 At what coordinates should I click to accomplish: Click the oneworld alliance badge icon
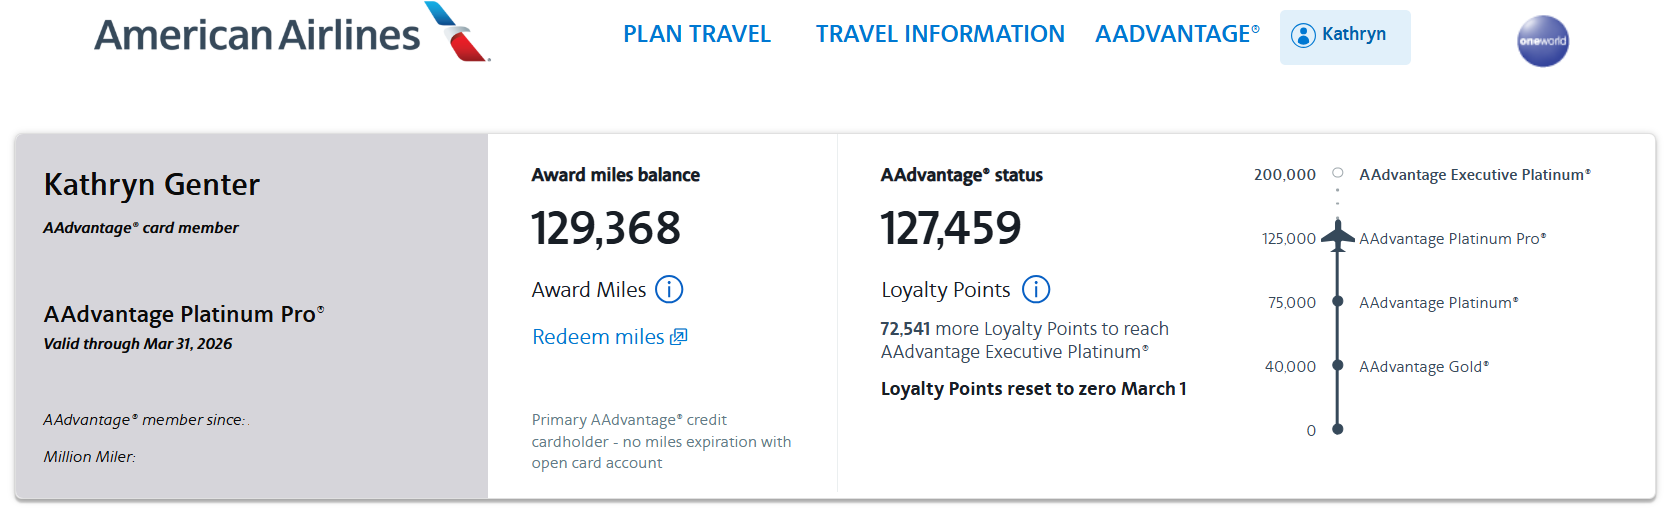(x=1542, y=41)
